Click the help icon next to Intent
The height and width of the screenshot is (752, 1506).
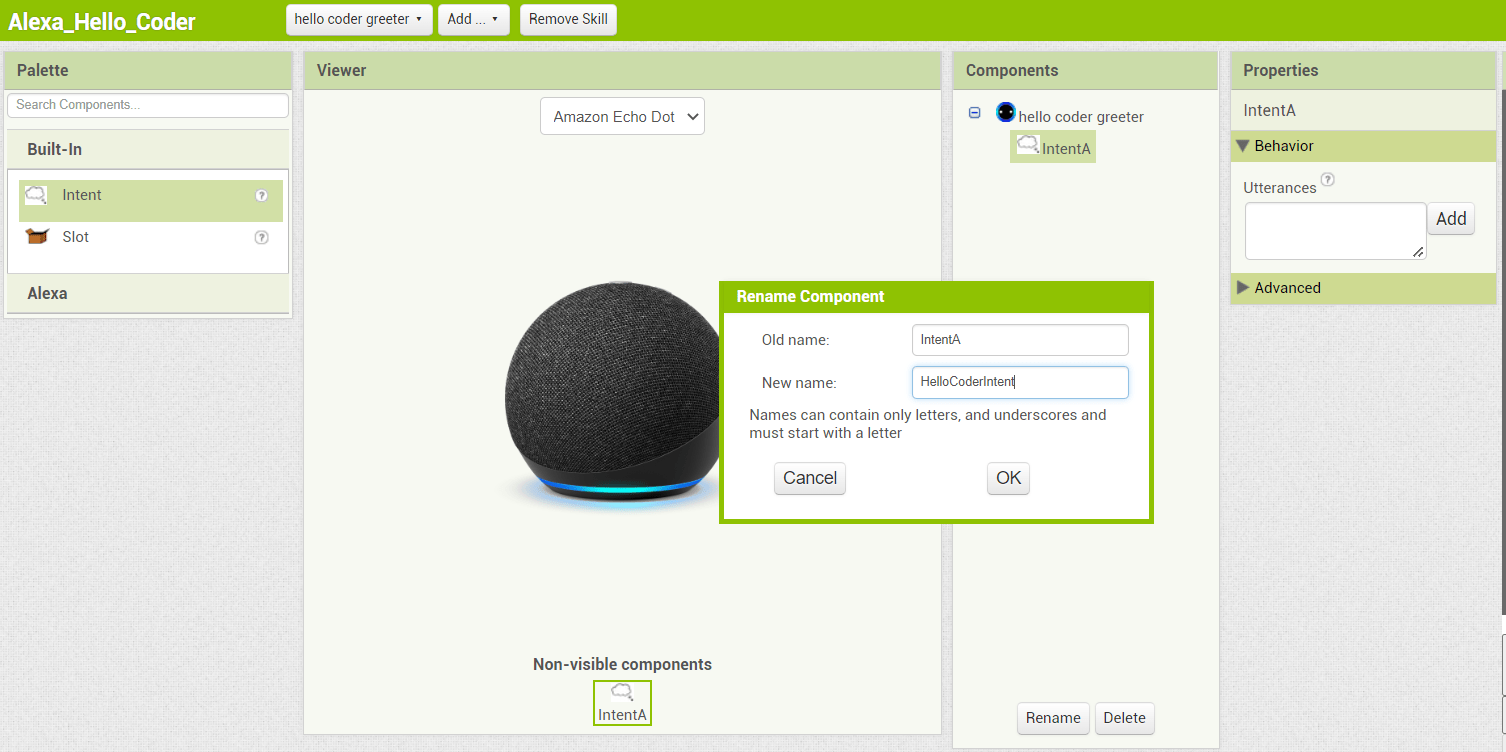tap(261, 195)
